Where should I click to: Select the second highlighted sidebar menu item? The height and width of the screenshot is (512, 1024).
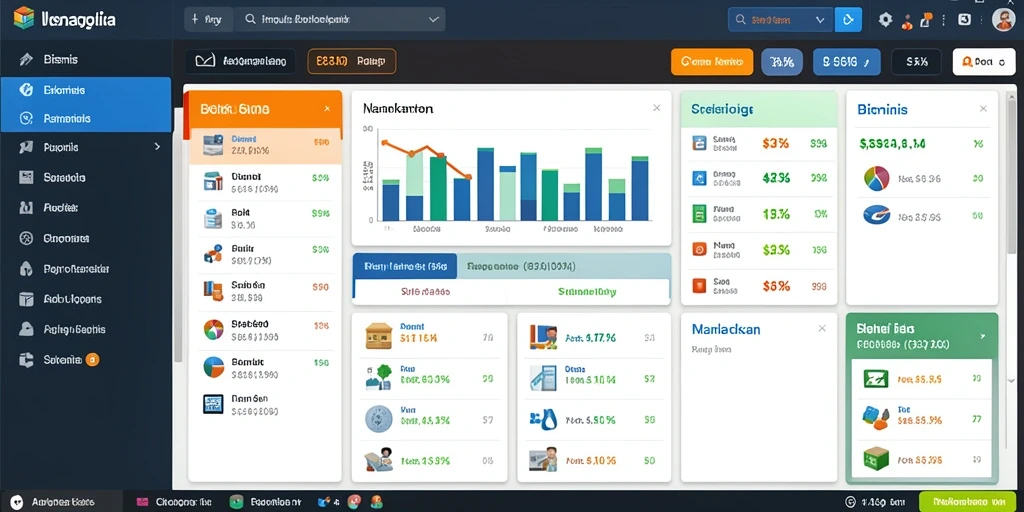(x=86, y=119)
